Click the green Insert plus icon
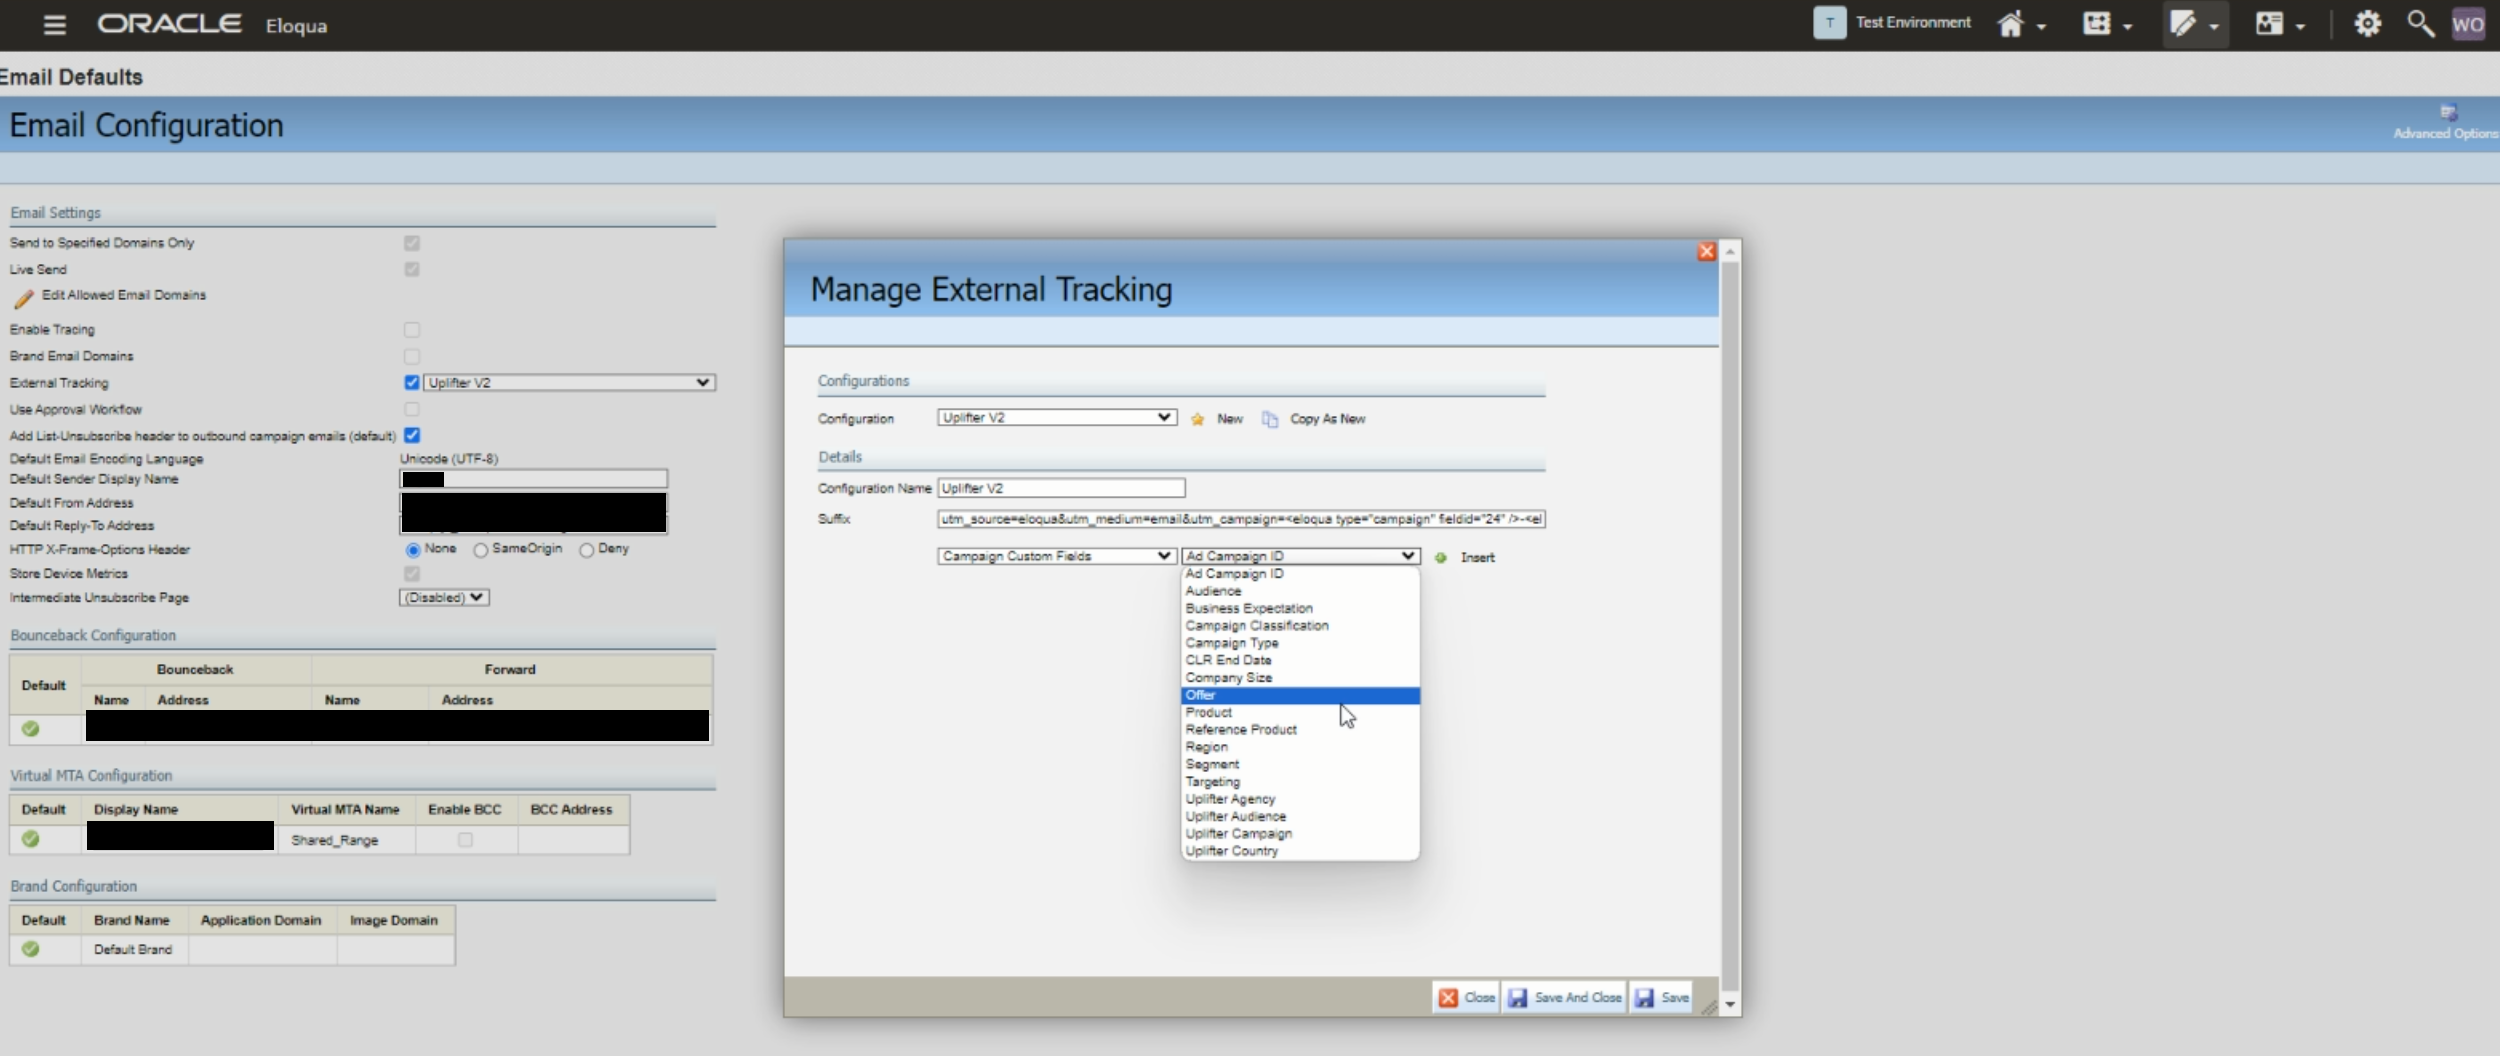Screen dimensions: 2500x1056 point(1439,557)
